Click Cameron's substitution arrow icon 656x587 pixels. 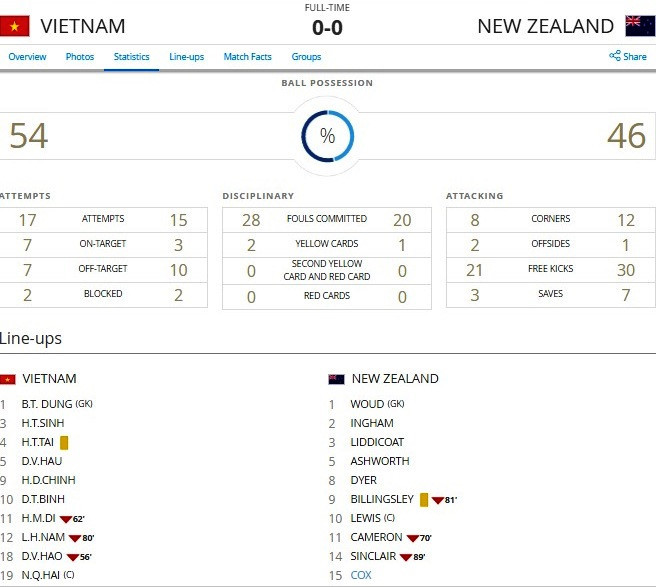(411, 537)
